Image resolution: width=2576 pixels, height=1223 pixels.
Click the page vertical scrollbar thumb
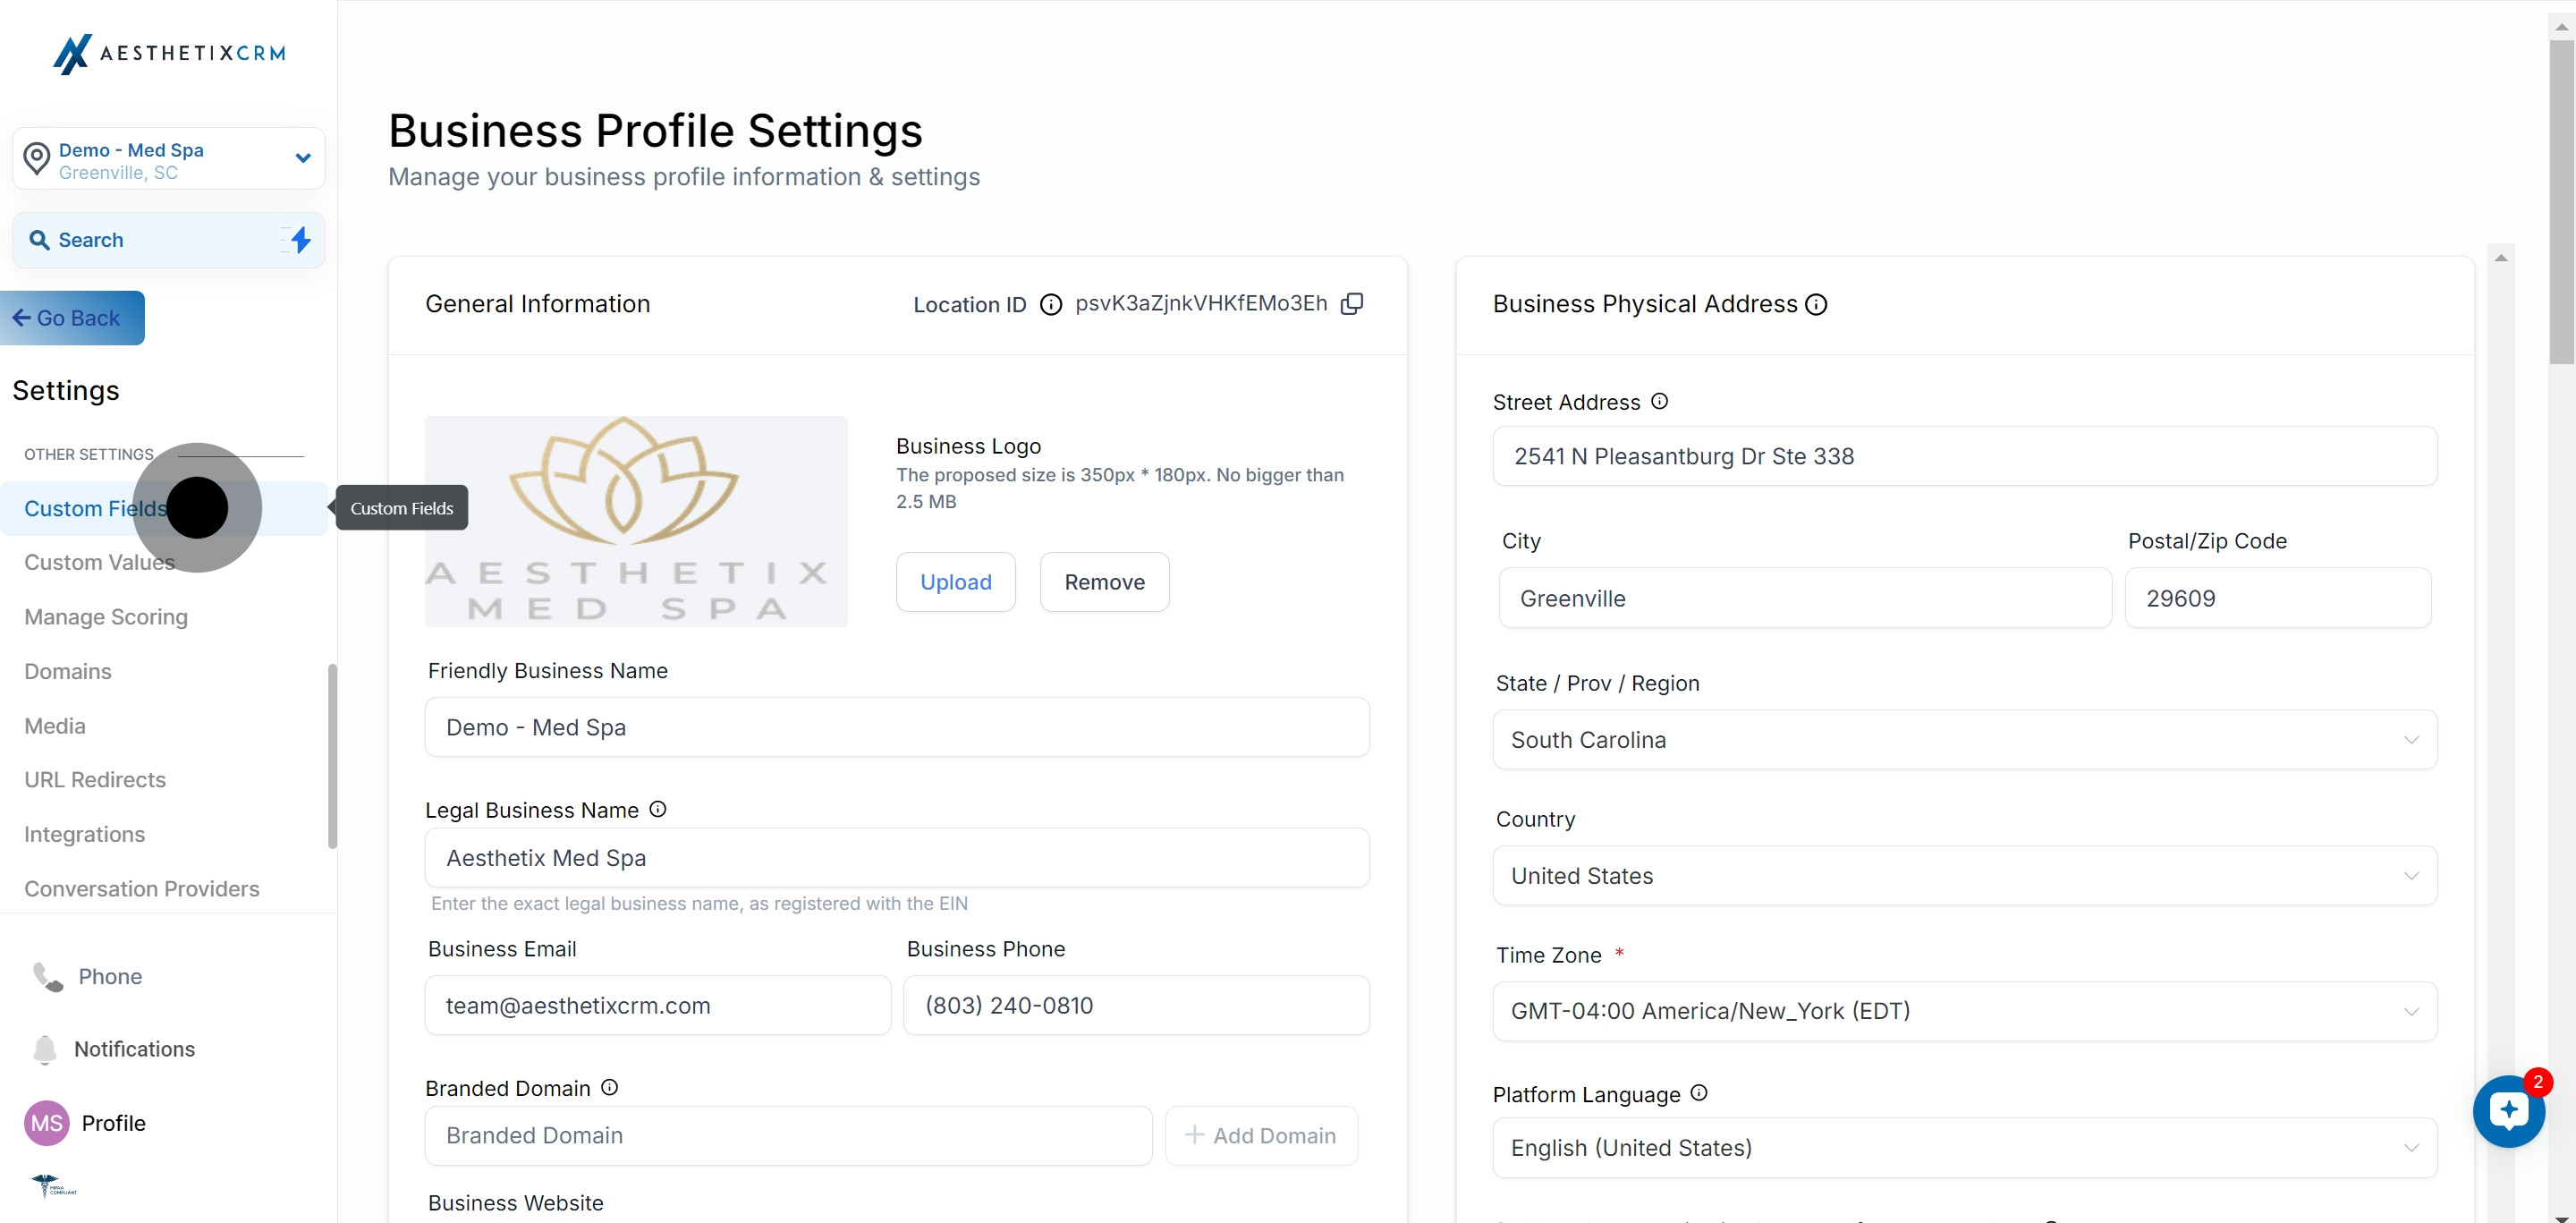pos(2562,200)
